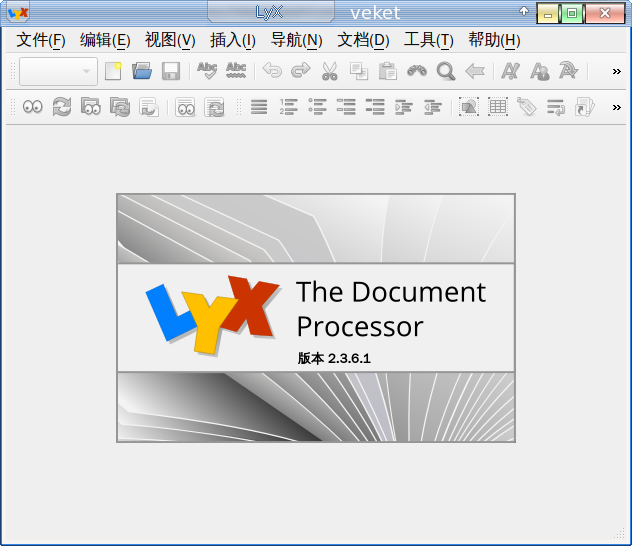632x546 pixels.
Task: View master document icon
Action: coord(91,107)
